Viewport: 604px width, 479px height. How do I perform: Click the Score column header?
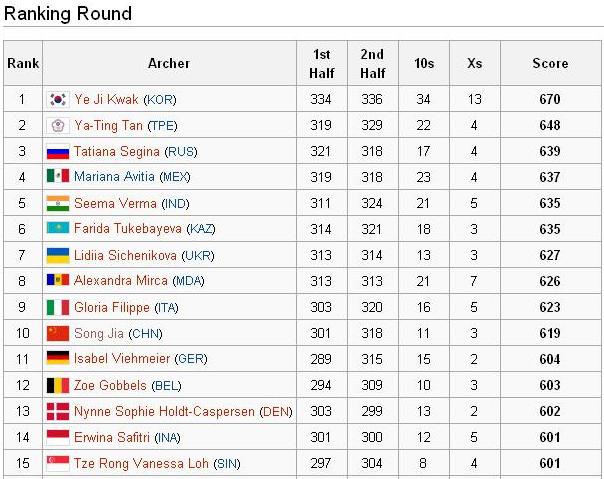click(549, 63)
